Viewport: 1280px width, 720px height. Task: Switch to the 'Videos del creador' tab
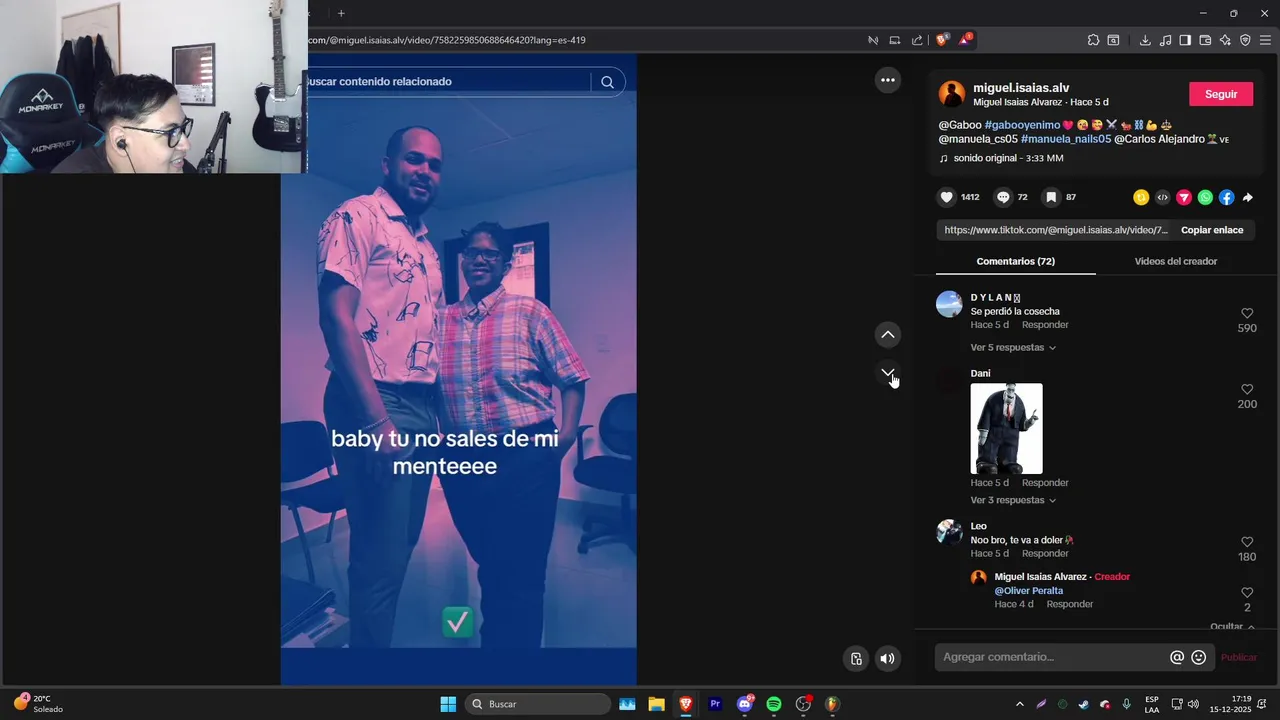tap(1176, 261)
